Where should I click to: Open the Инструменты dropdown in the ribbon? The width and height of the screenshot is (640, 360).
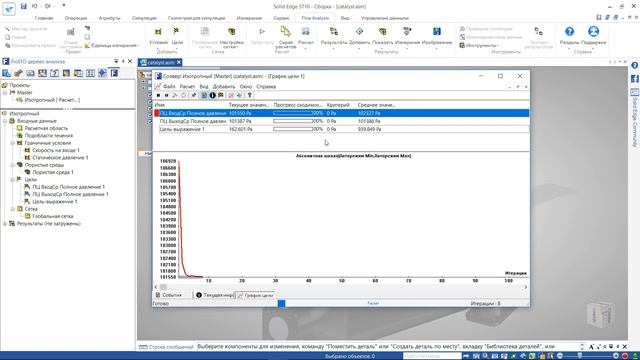tap(479, 45)
